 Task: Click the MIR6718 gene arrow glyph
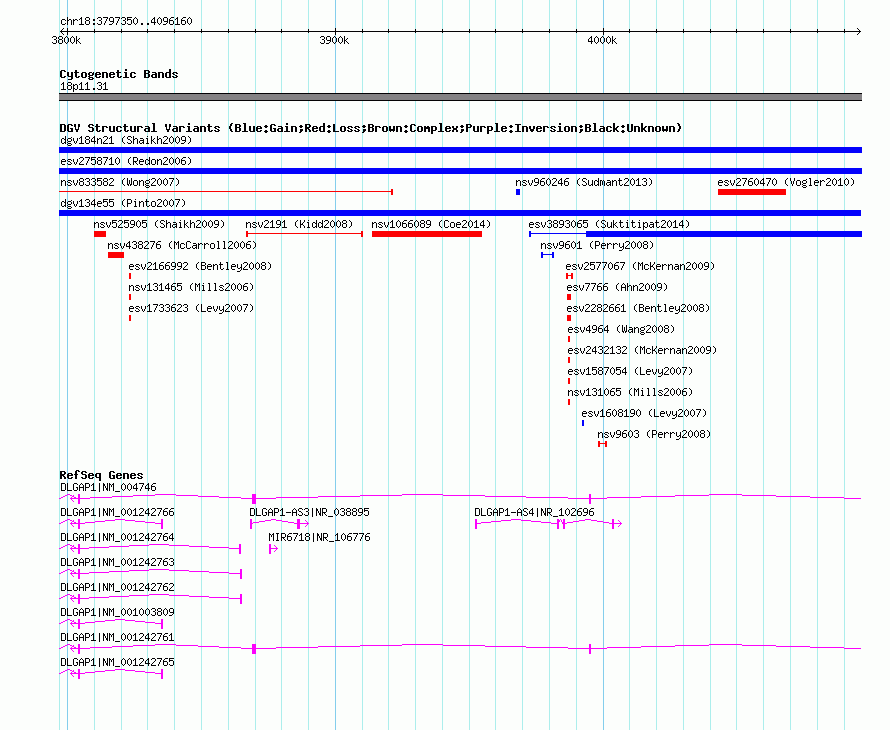(x=273, y=549)
